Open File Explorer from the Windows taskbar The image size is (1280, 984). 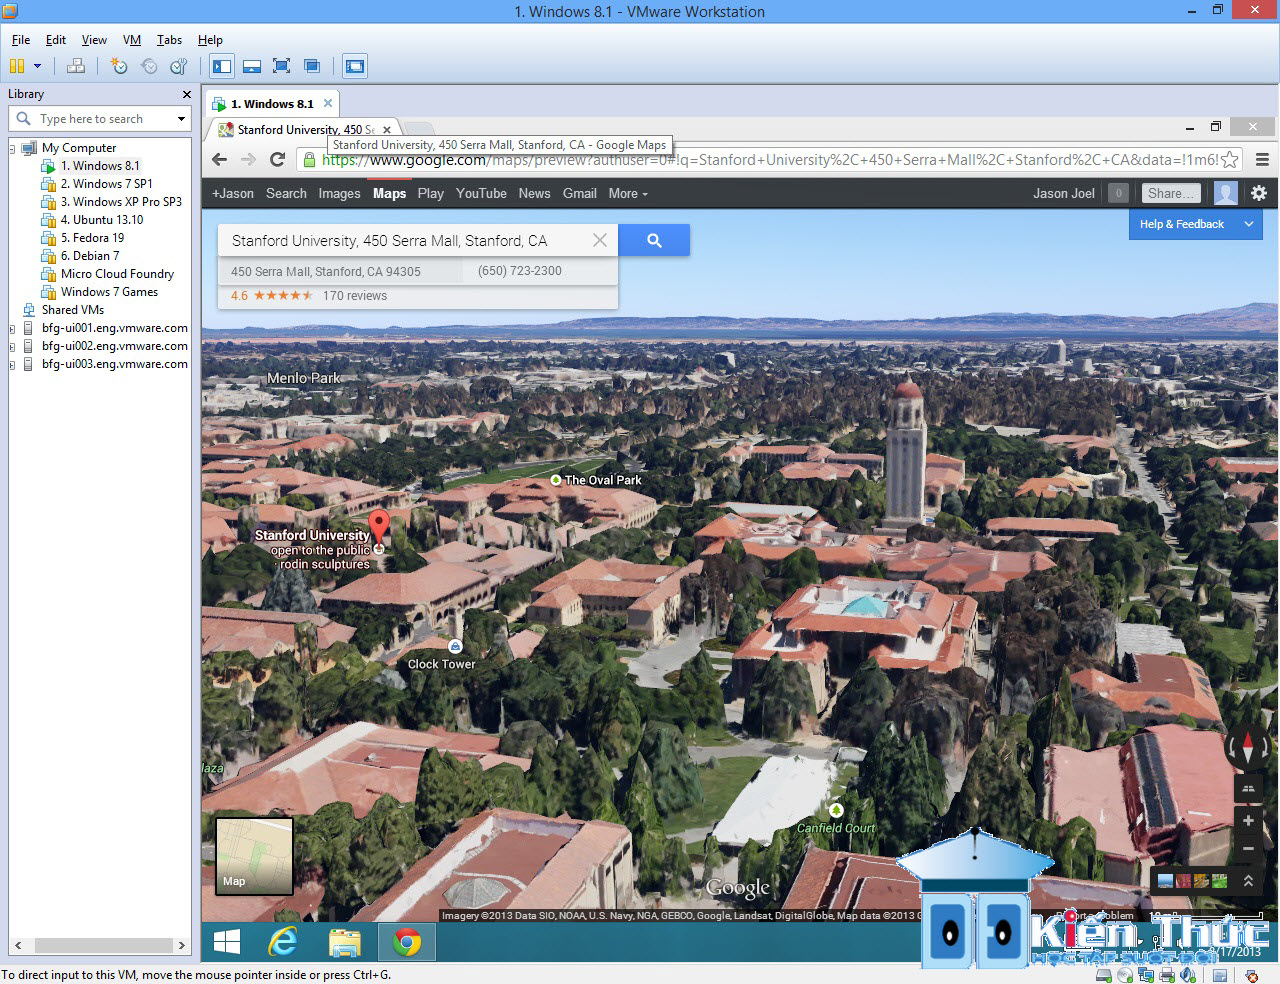[345, 941]
